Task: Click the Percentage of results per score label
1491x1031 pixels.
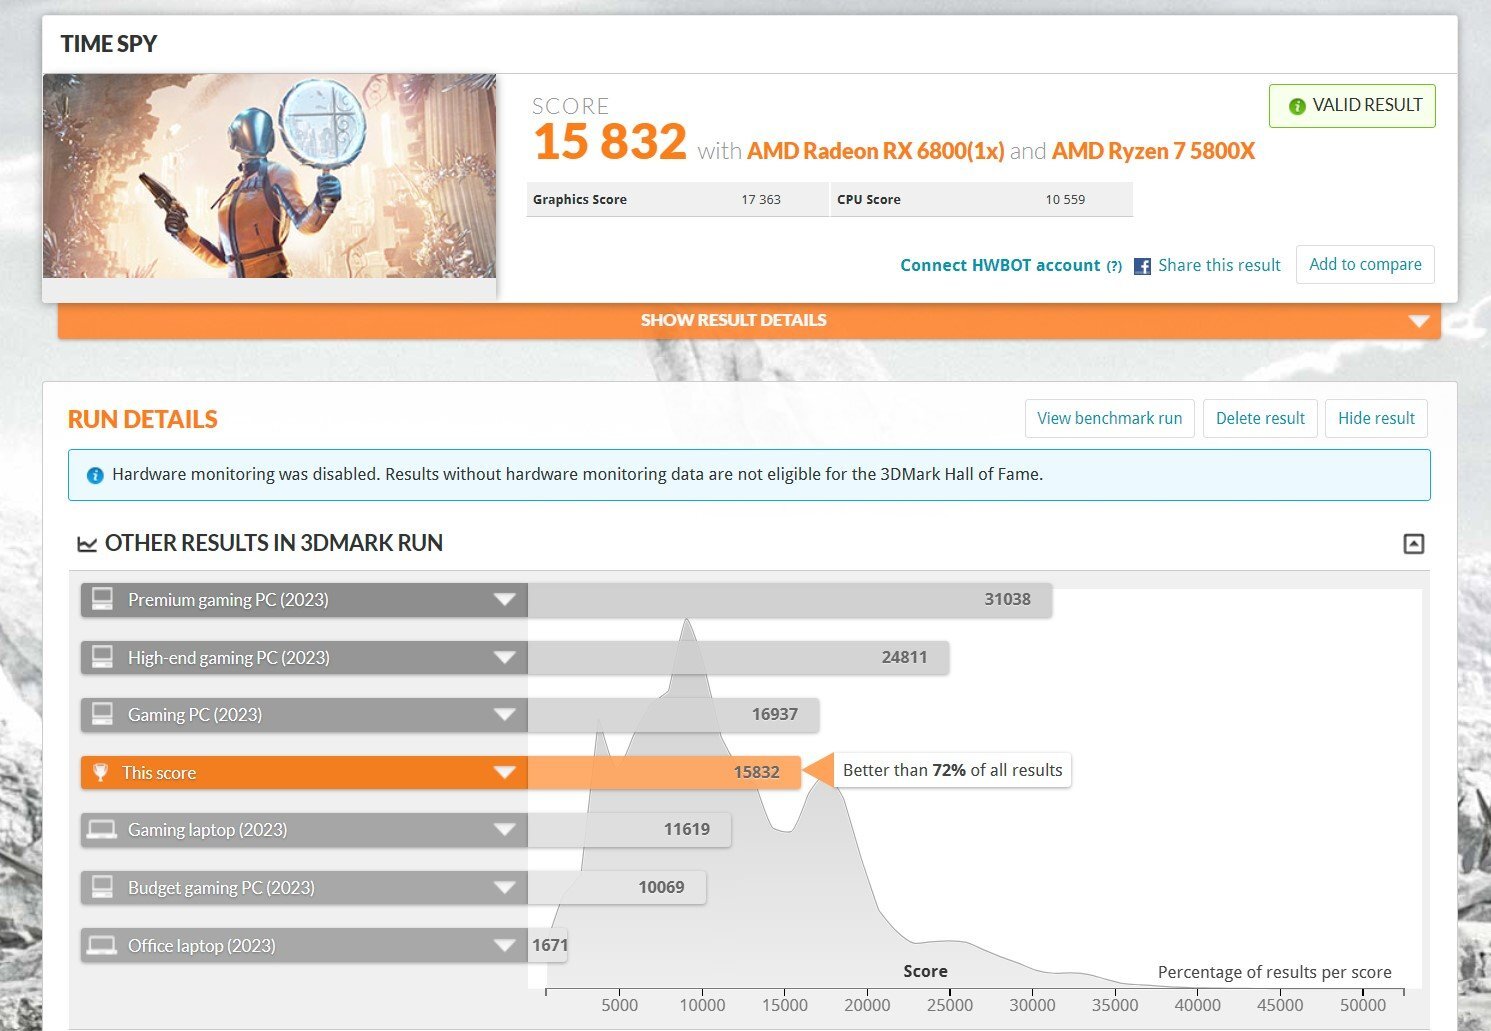Action: tap(1274, 972)
